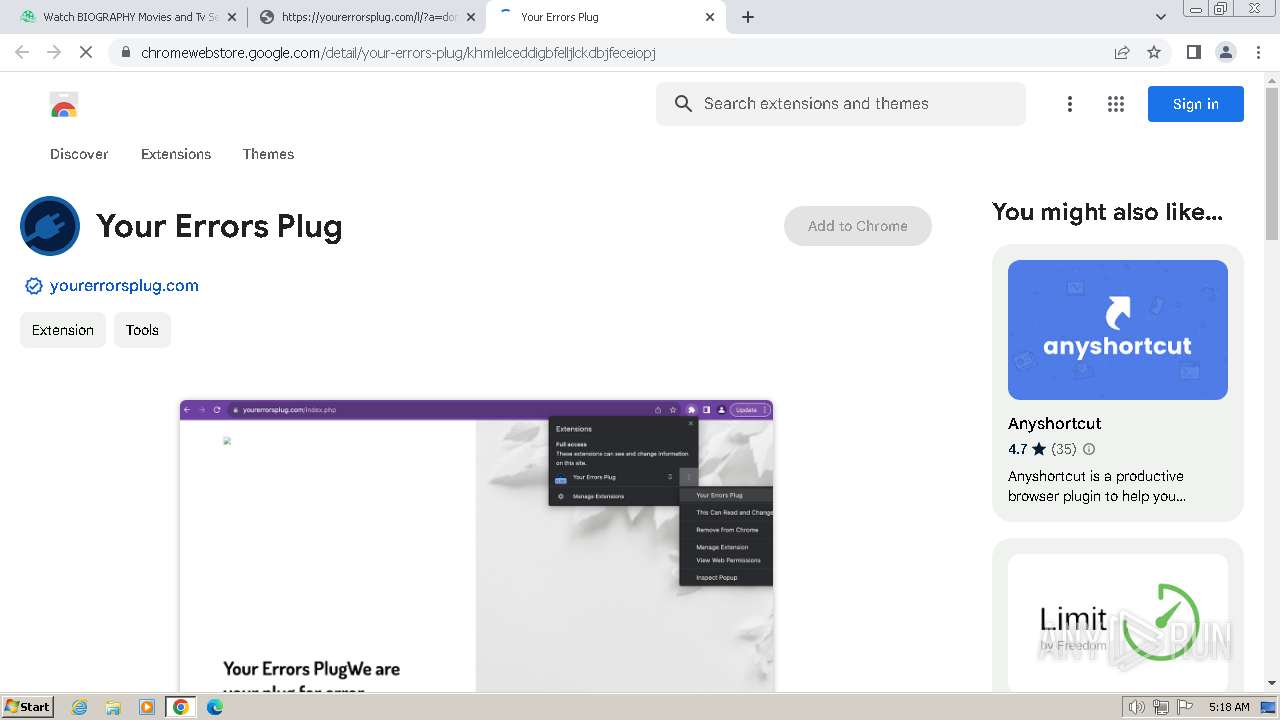
Task: Click the Sign in button
Action: (x=1196, y=104)
